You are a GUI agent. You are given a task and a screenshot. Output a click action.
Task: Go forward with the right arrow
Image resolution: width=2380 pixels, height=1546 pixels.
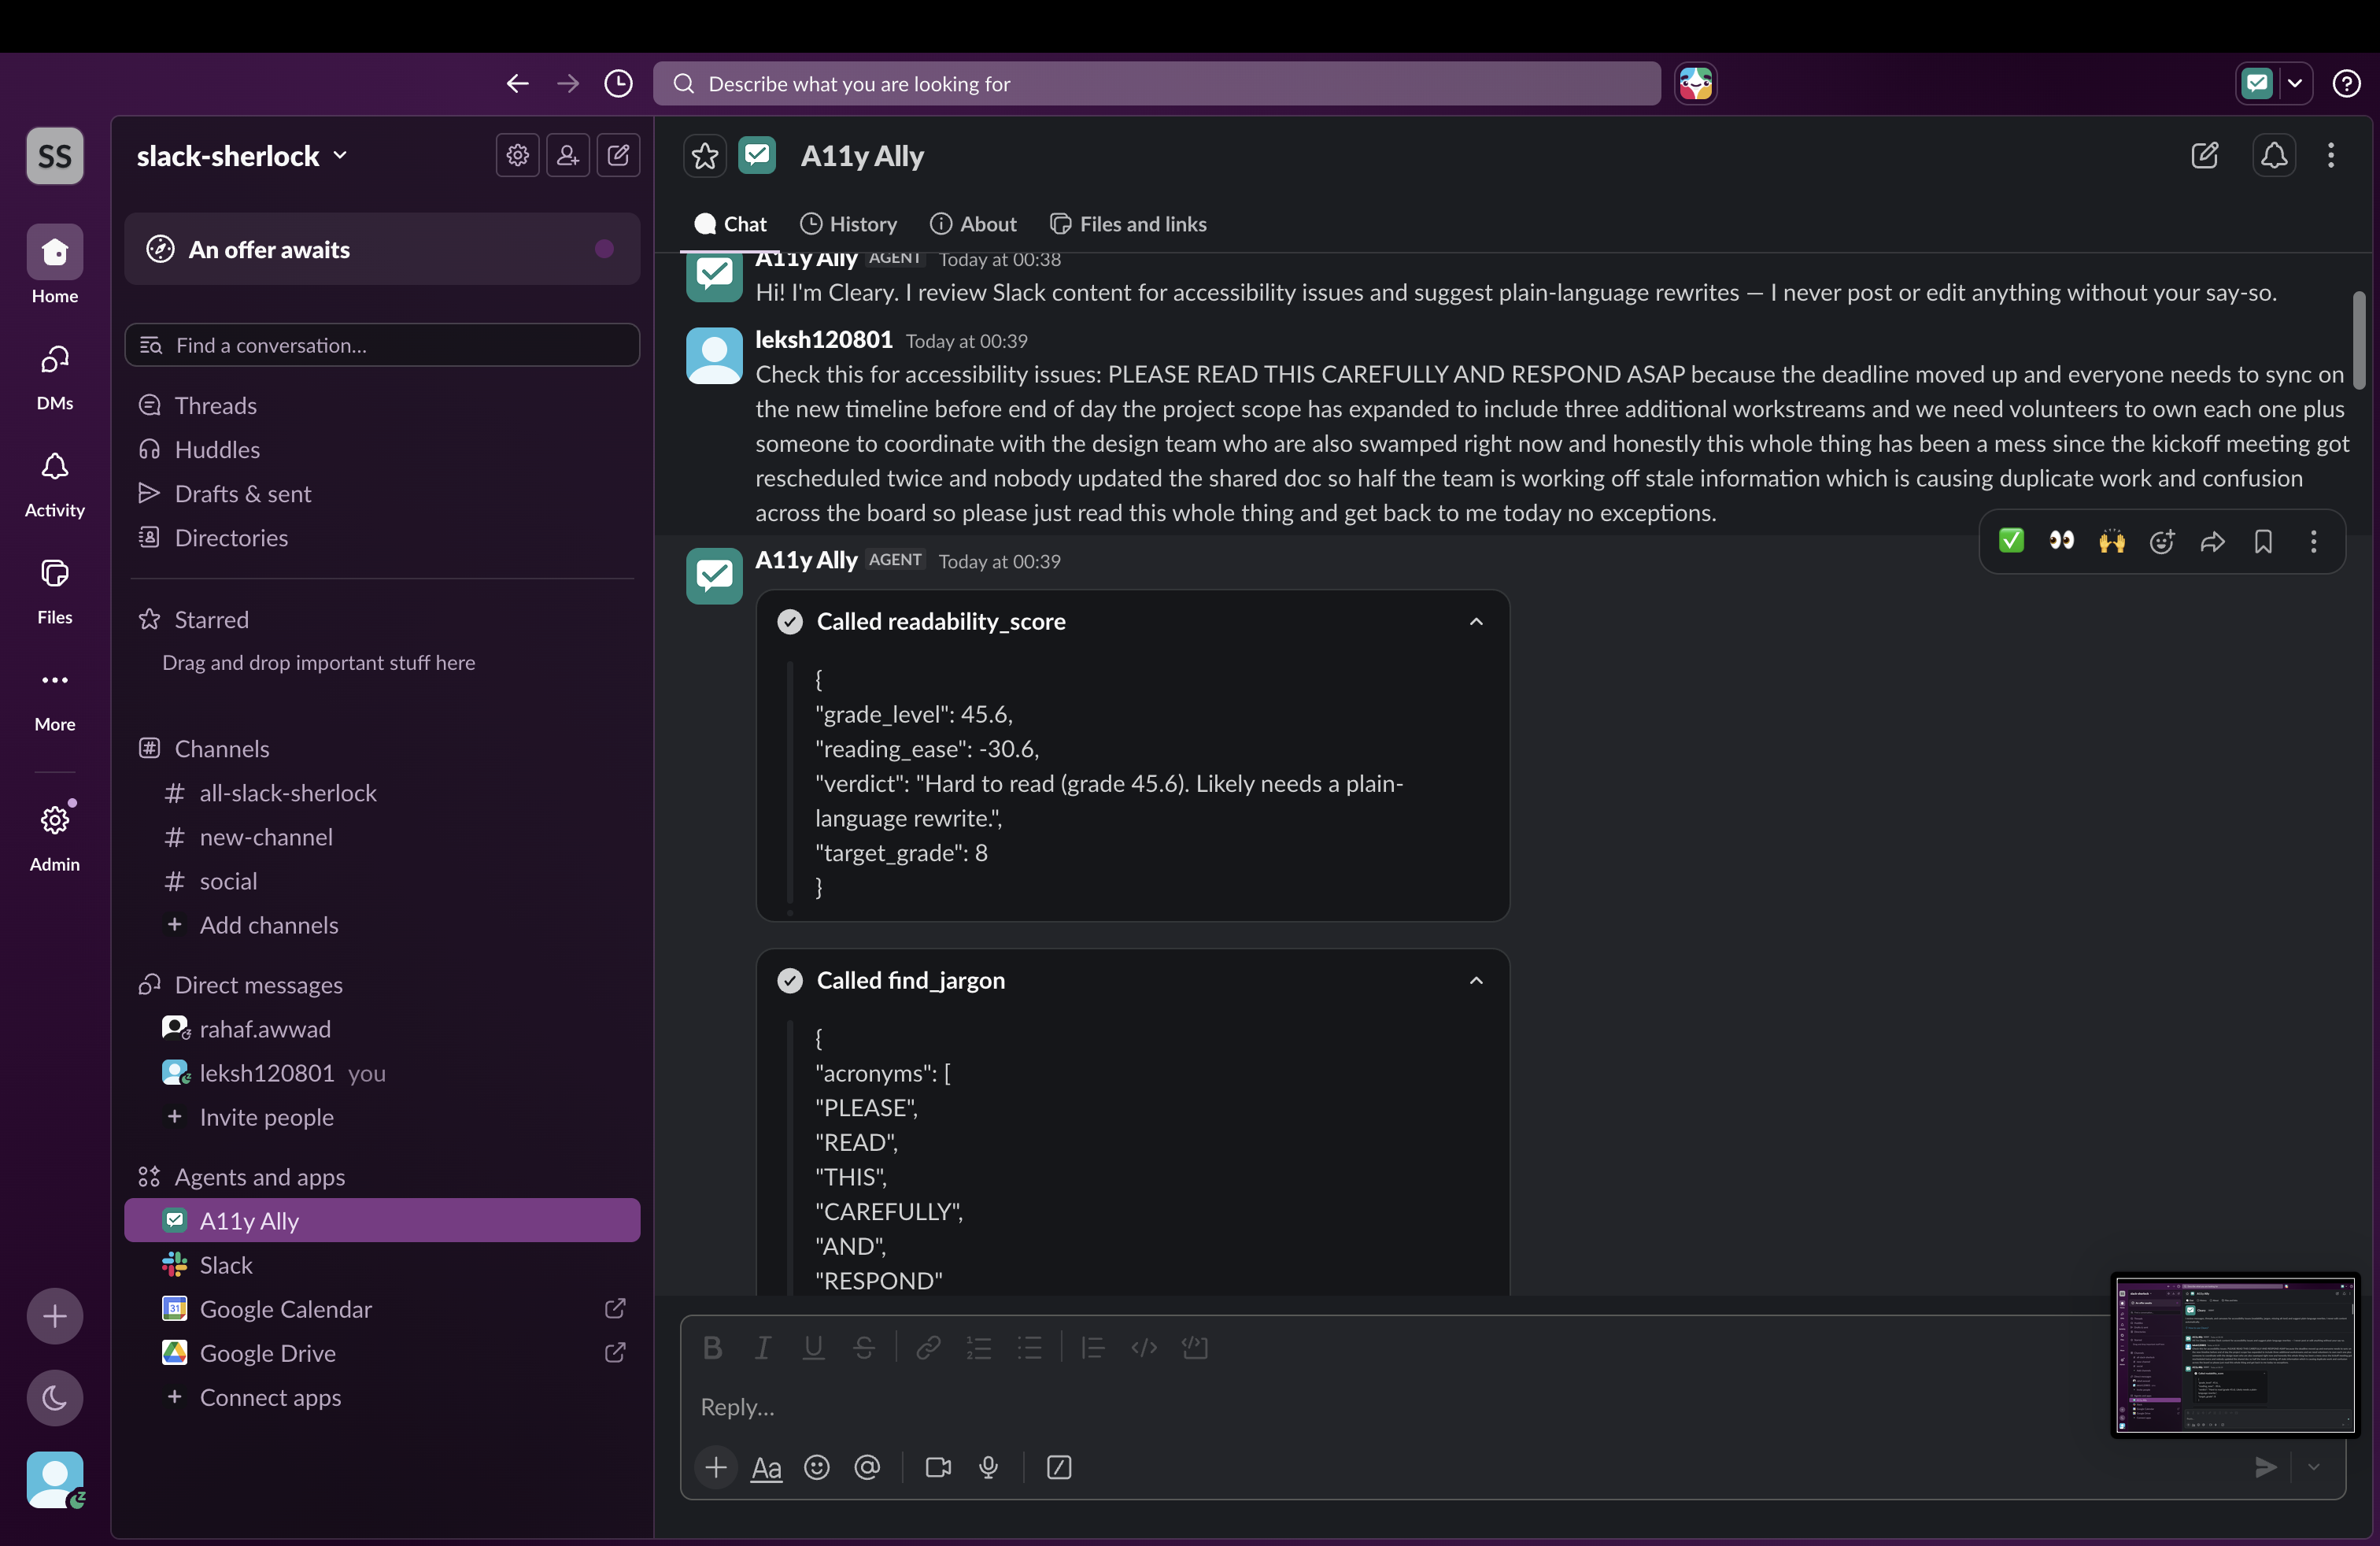(568, 84)
